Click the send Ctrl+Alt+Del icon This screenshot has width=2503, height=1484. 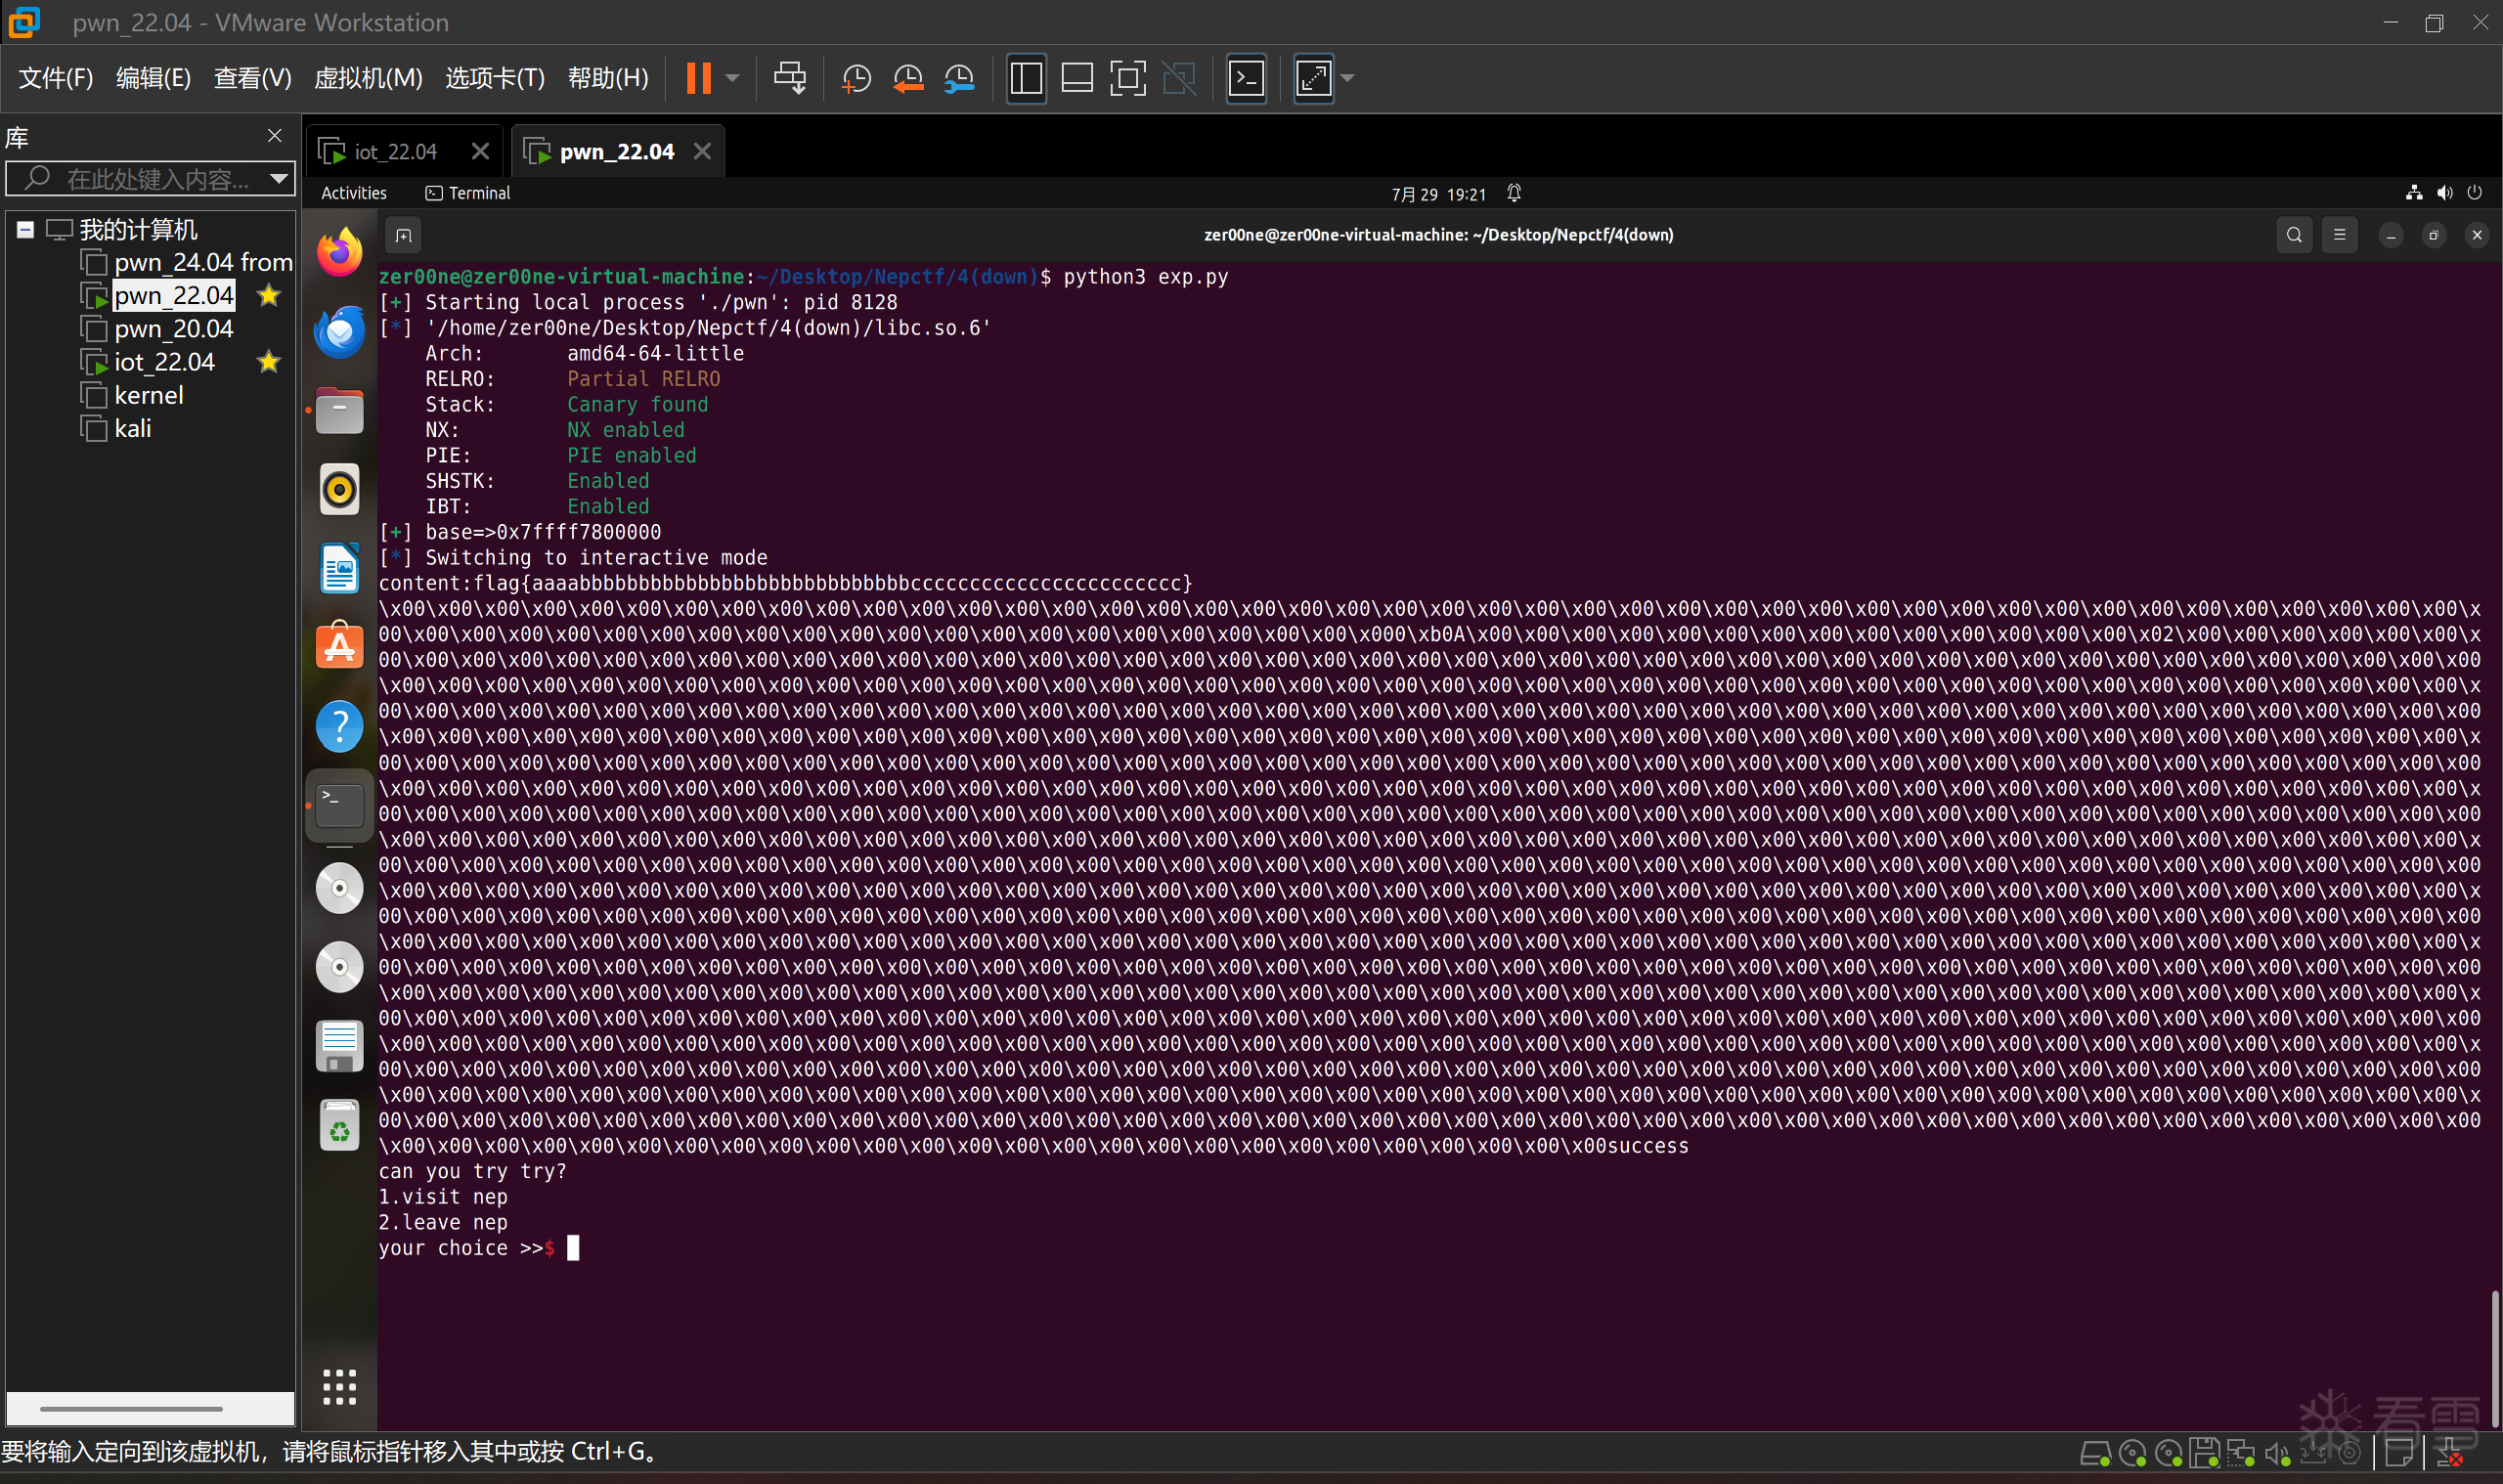click(x=789, y=78)
